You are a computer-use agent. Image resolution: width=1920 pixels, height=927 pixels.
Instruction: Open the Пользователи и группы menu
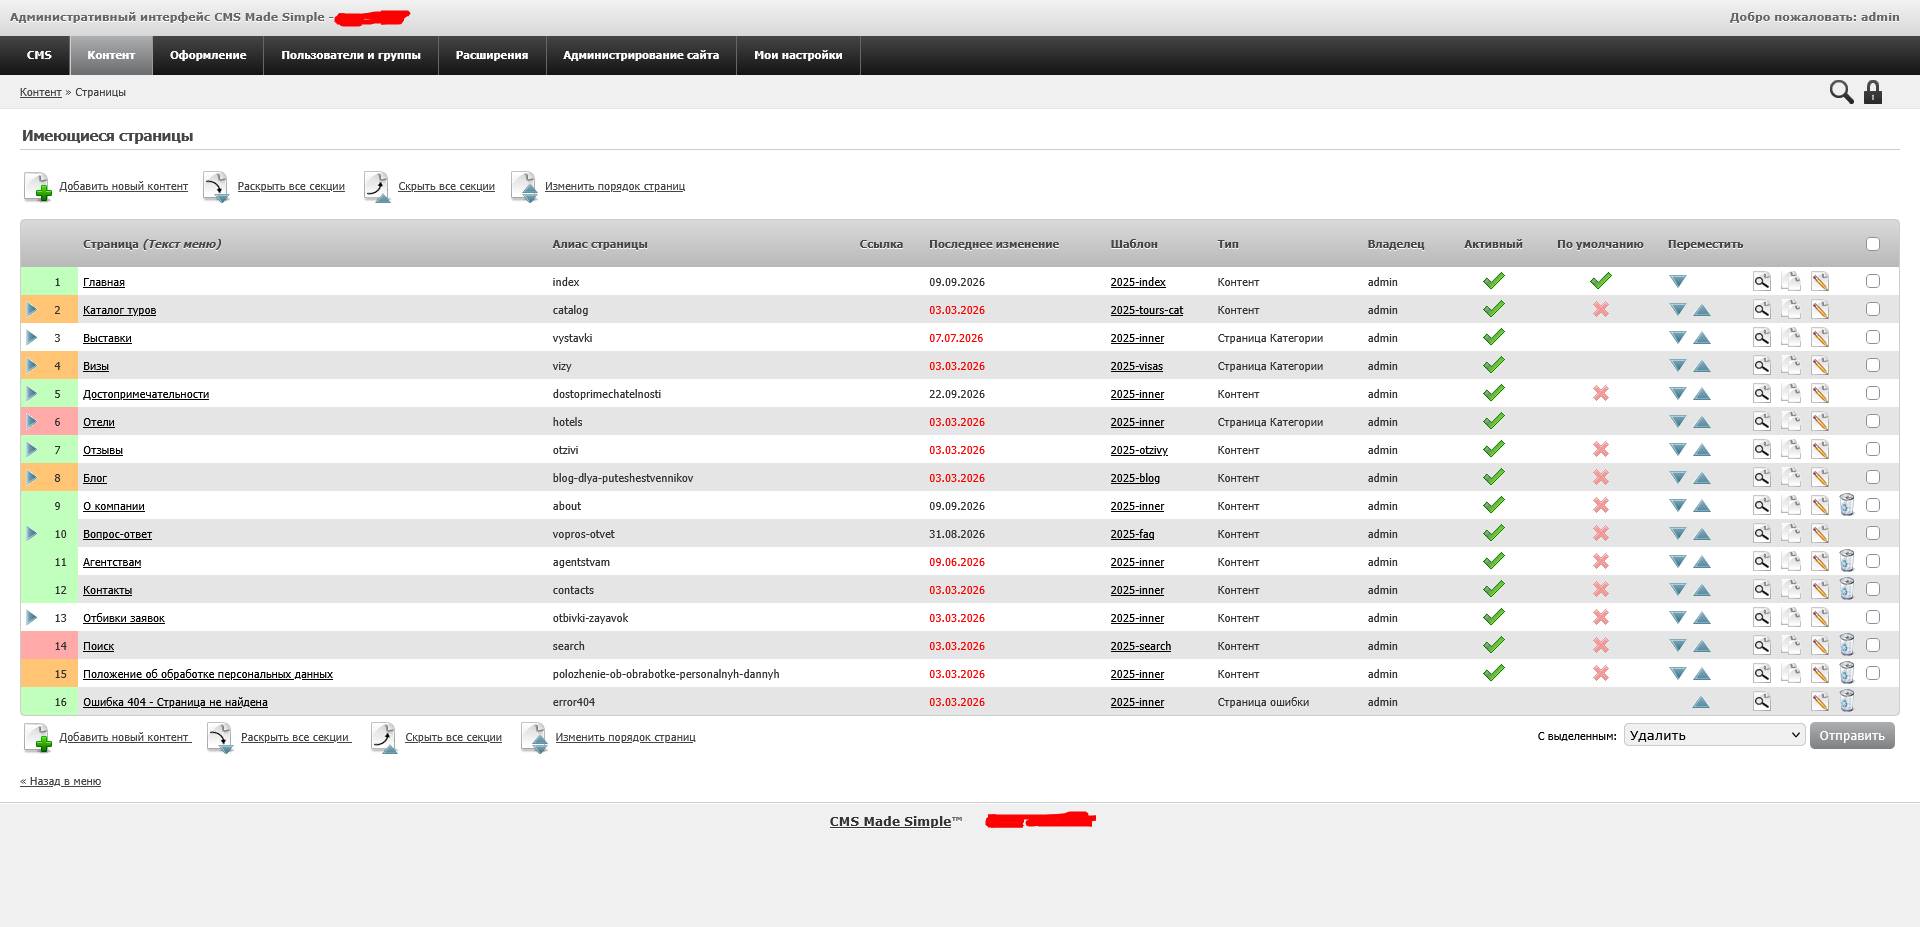point(351,55)
